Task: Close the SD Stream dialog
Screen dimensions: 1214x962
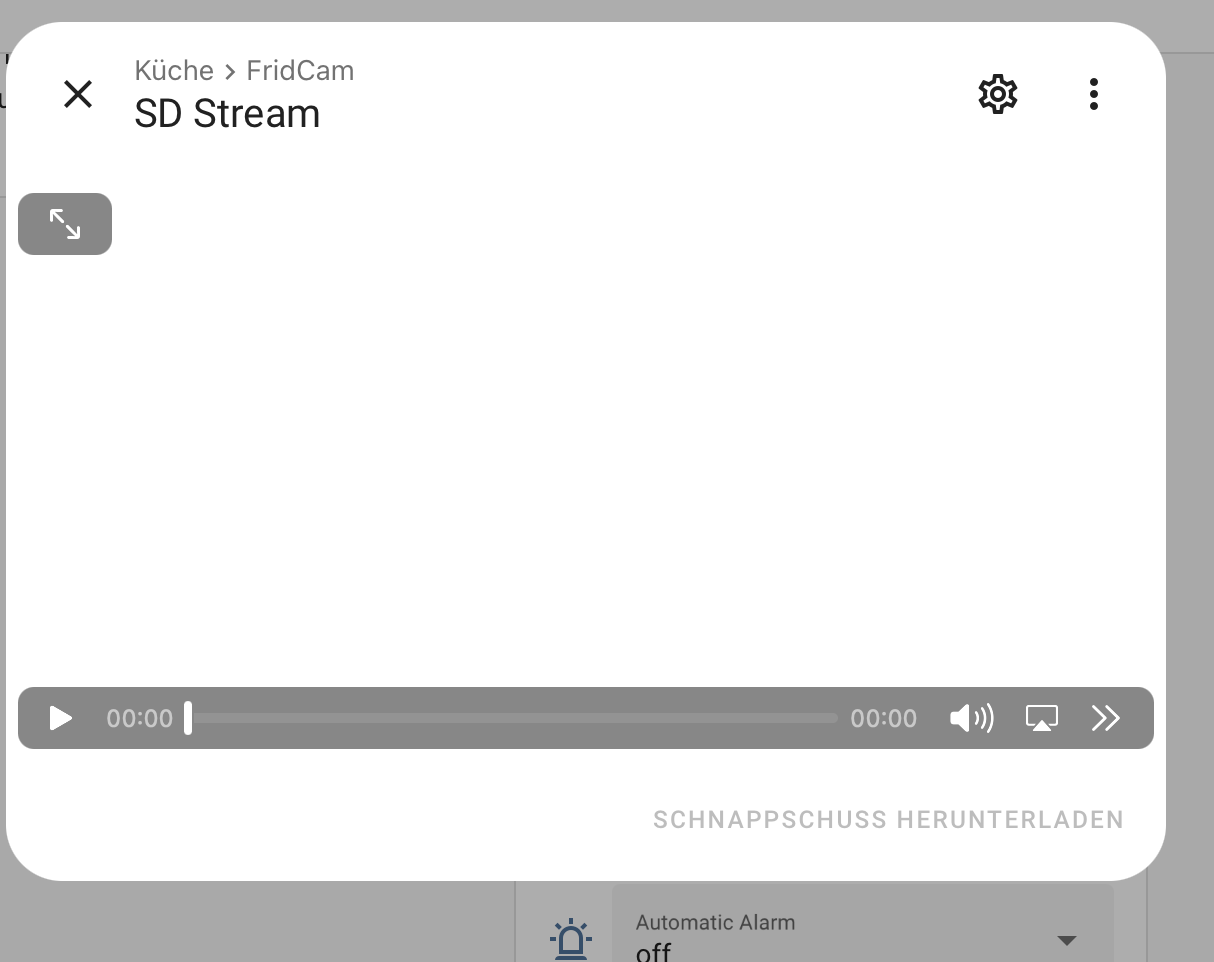Action: [x=78, y=94]
